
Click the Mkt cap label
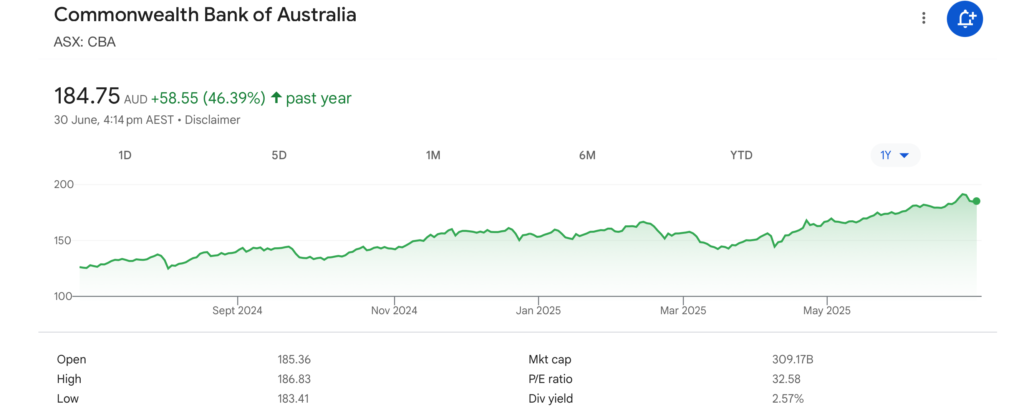click(x=550, y=359)
